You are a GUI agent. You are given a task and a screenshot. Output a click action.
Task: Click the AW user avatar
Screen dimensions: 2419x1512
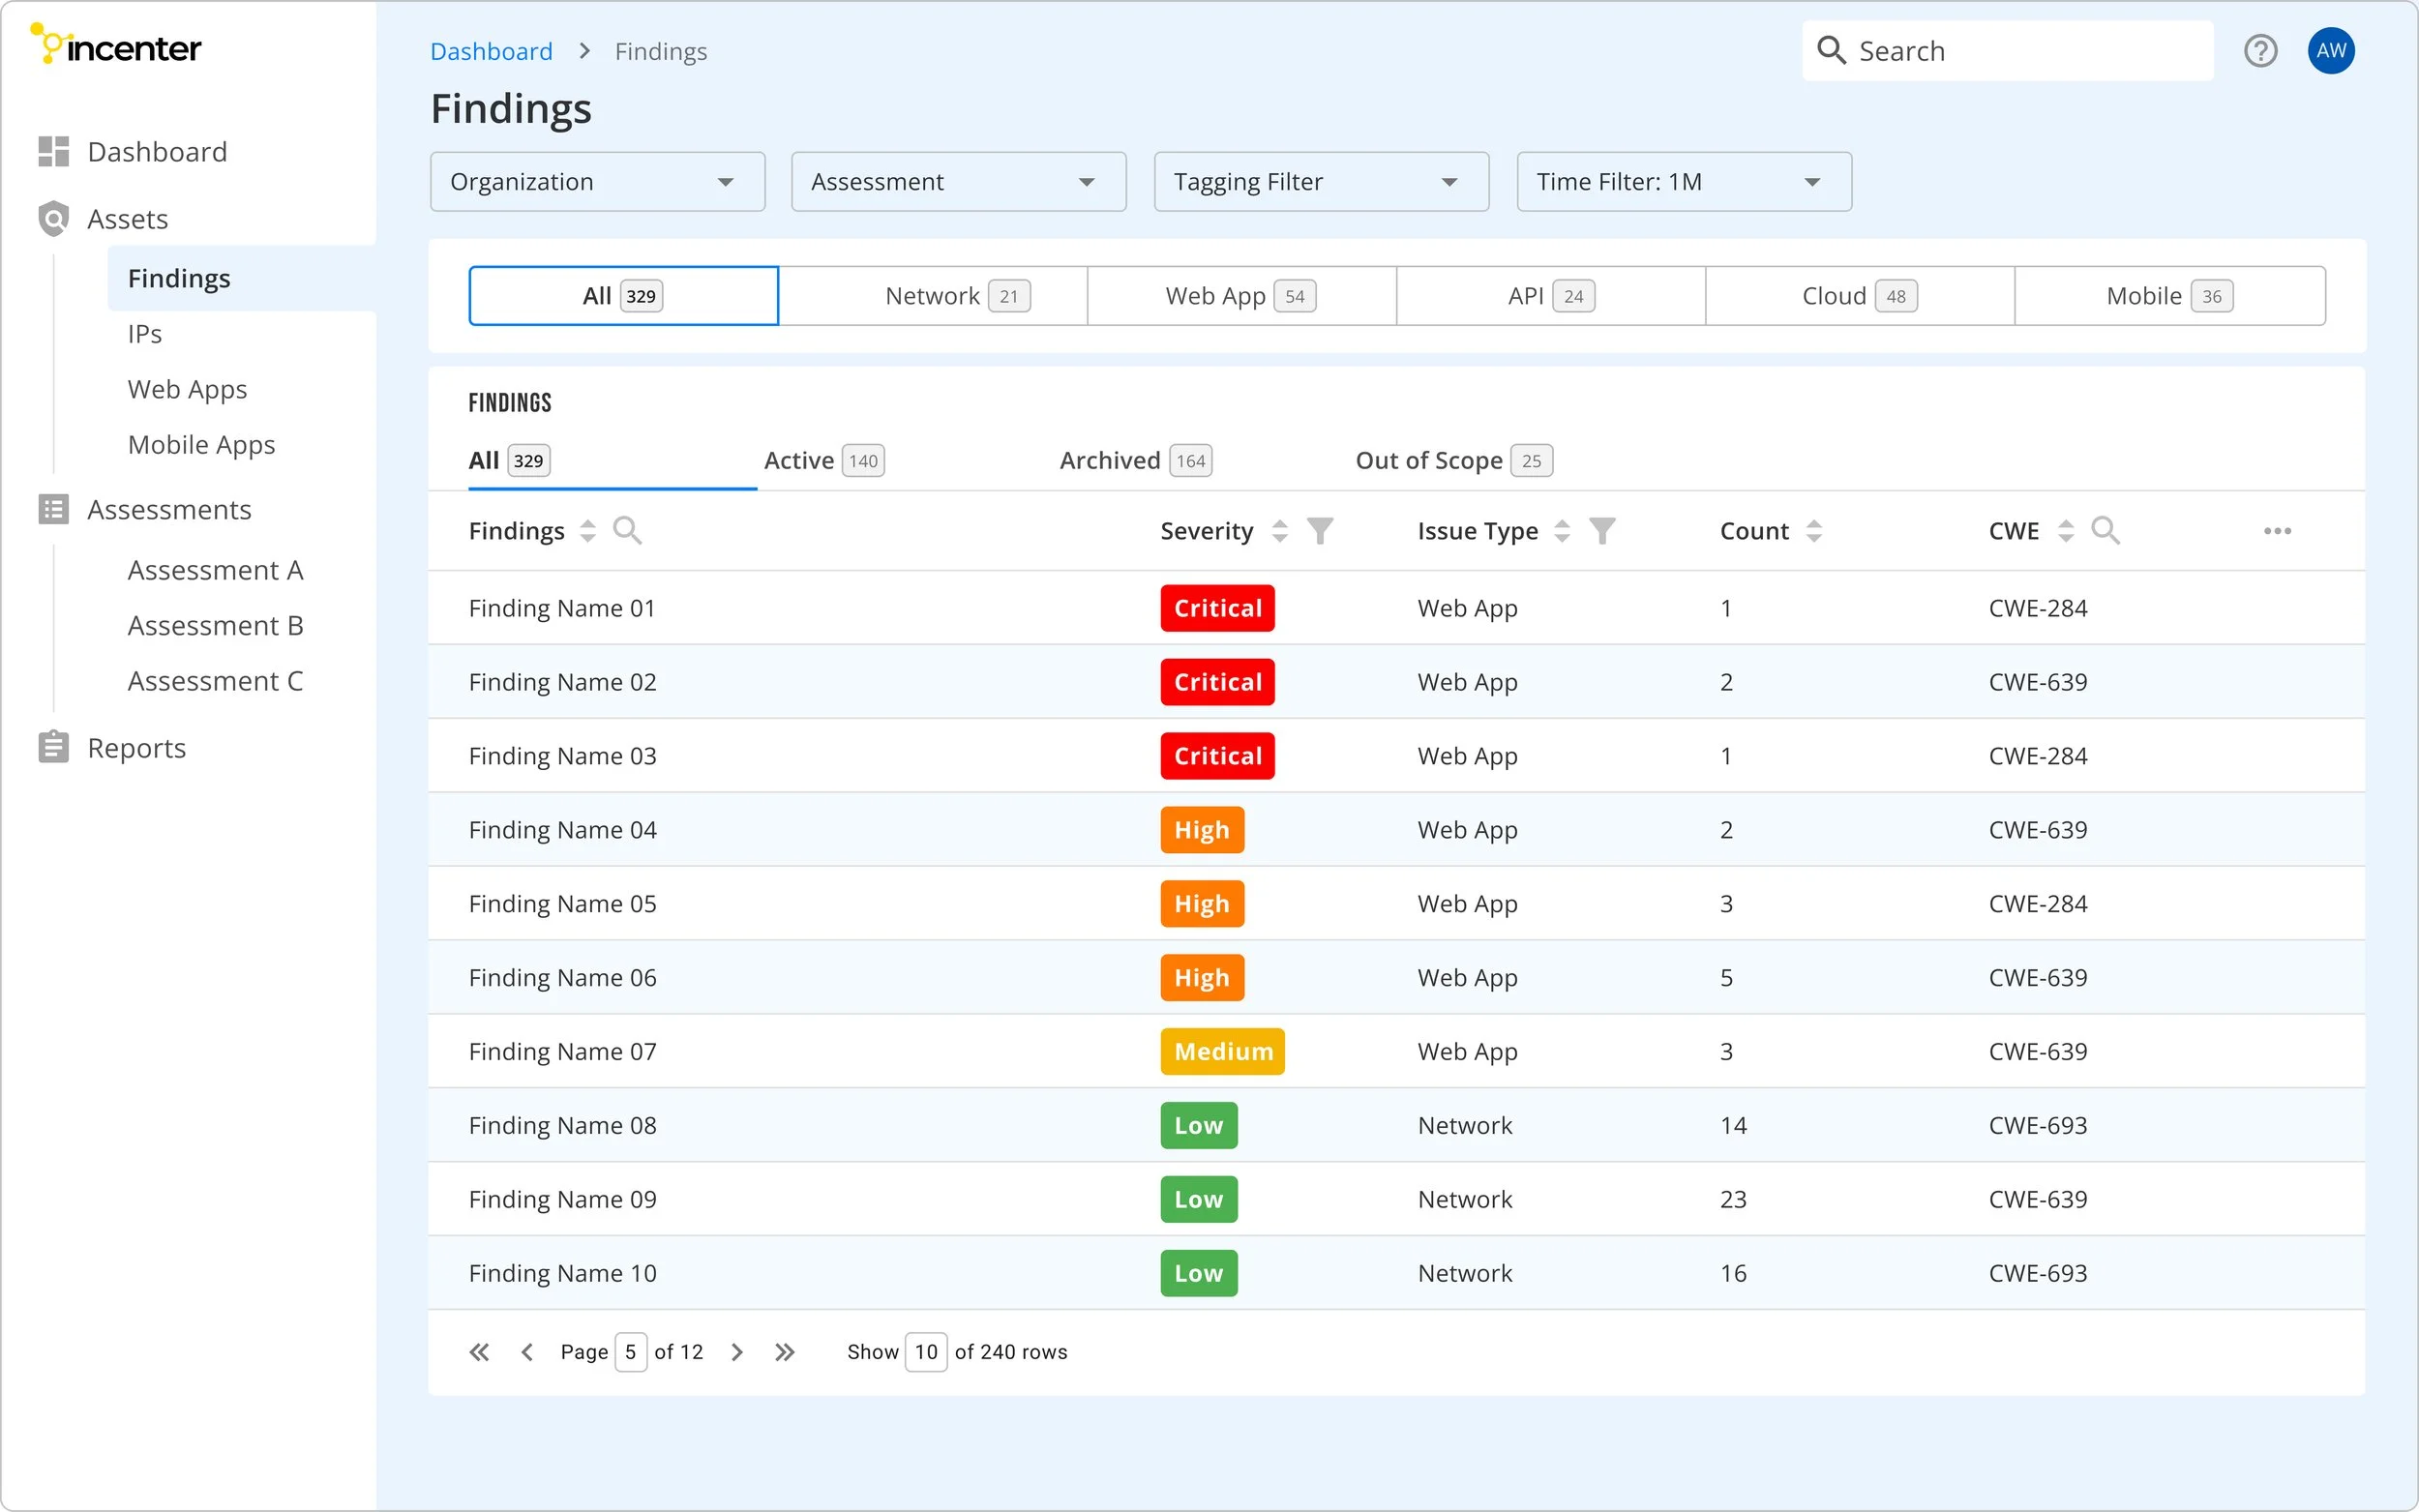tap(2331, 51)
